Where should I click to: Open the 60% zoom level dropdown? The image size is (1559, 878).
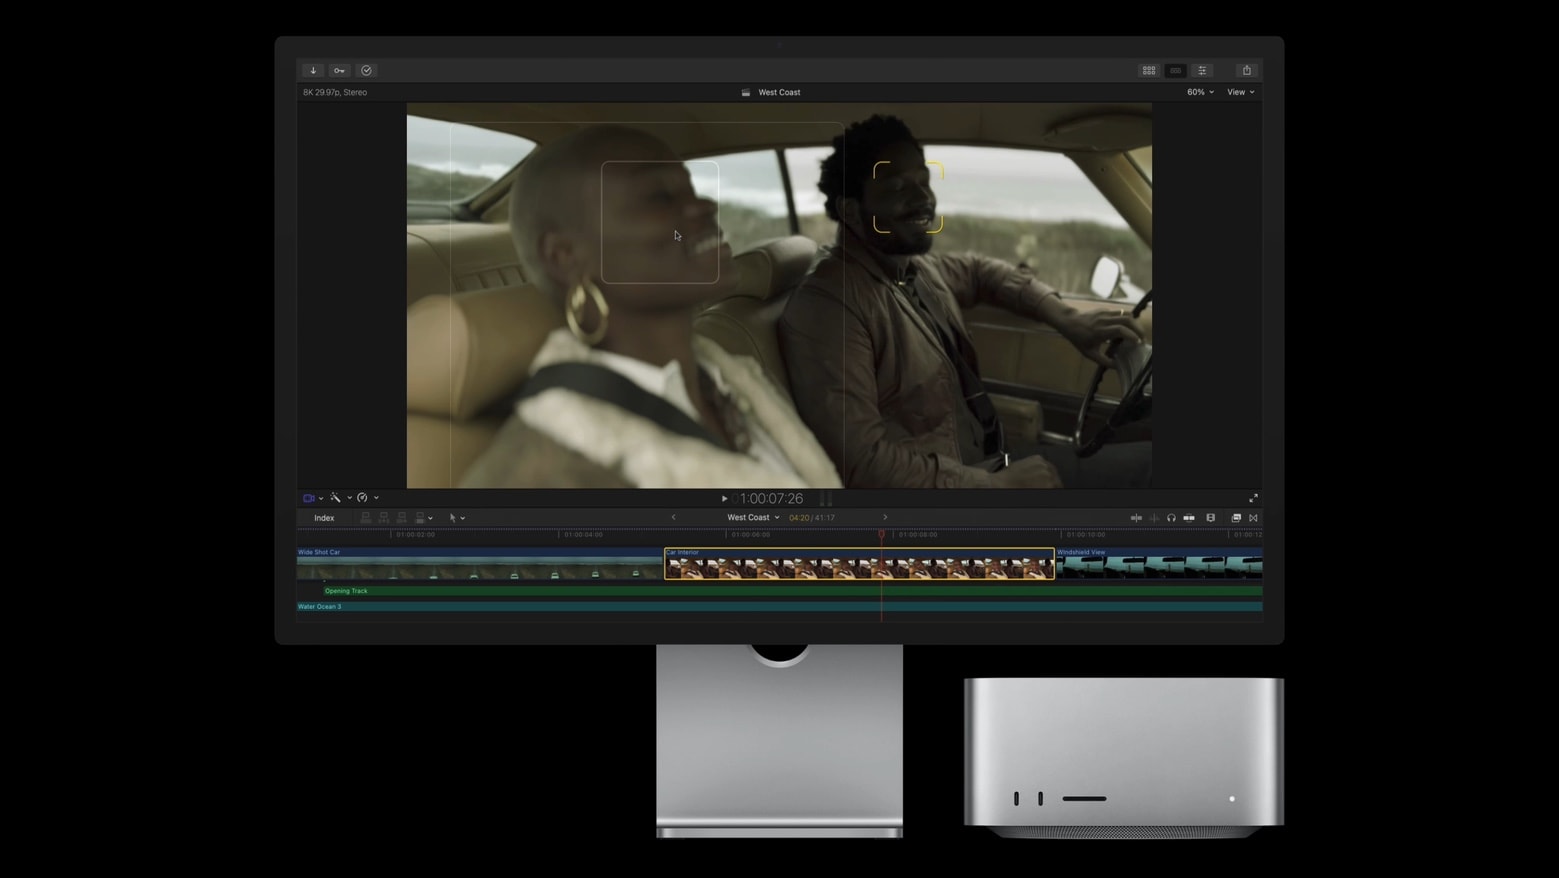tap(1200, 92)
